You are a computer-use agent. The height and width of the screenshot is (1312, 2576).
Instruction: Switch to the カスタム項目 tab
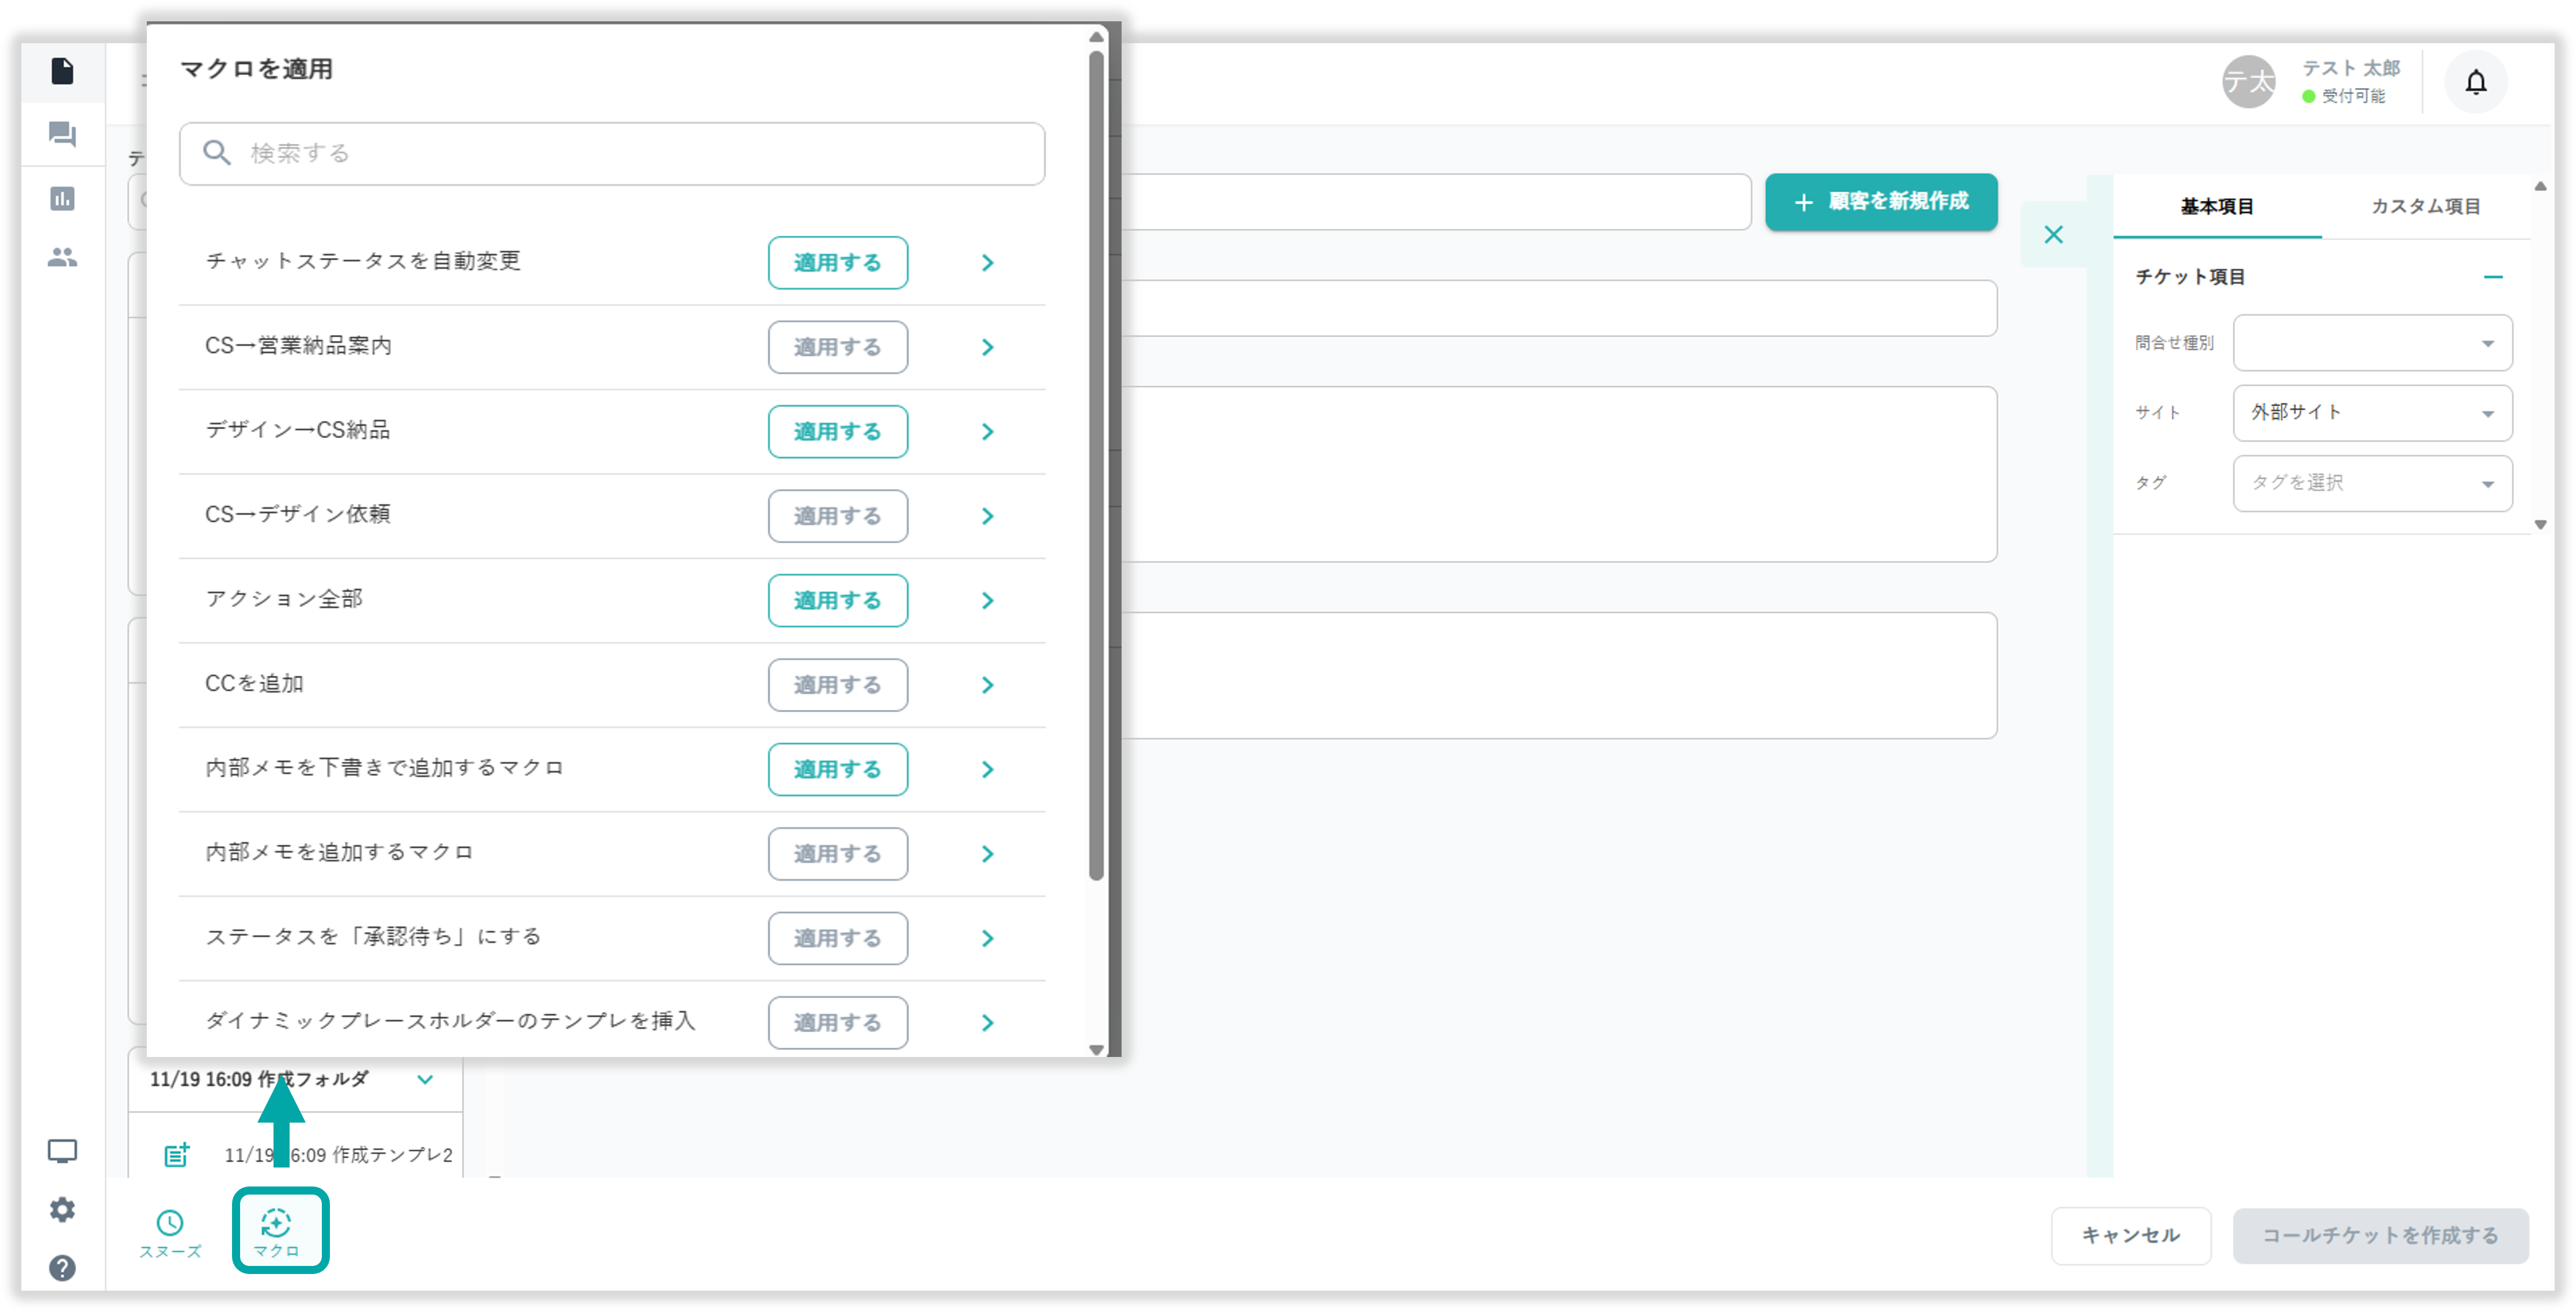(x=2425, y=206)
